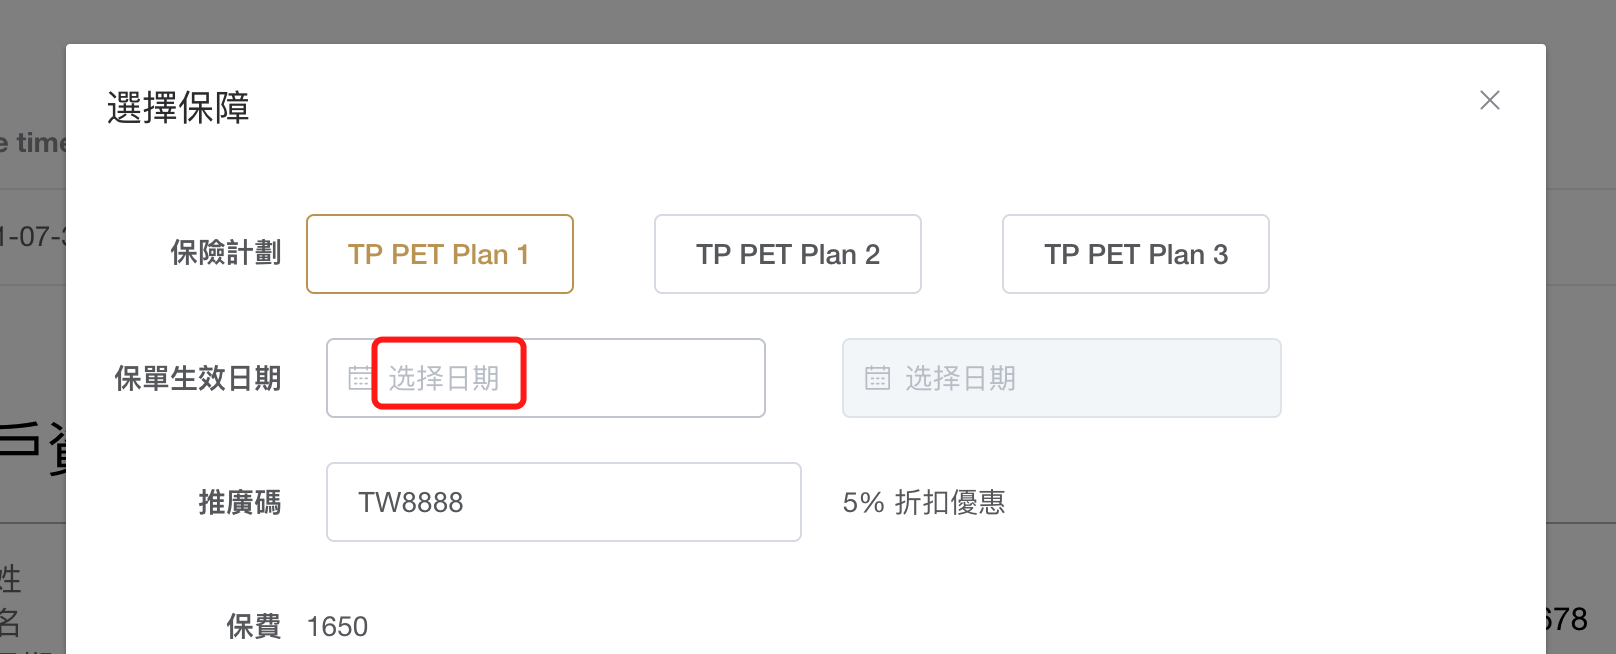Click the 保單生效日期 label
Image resolution: width=1616 pixels, height=654 pixels.
pyautogui.click(x=198, y=378)
